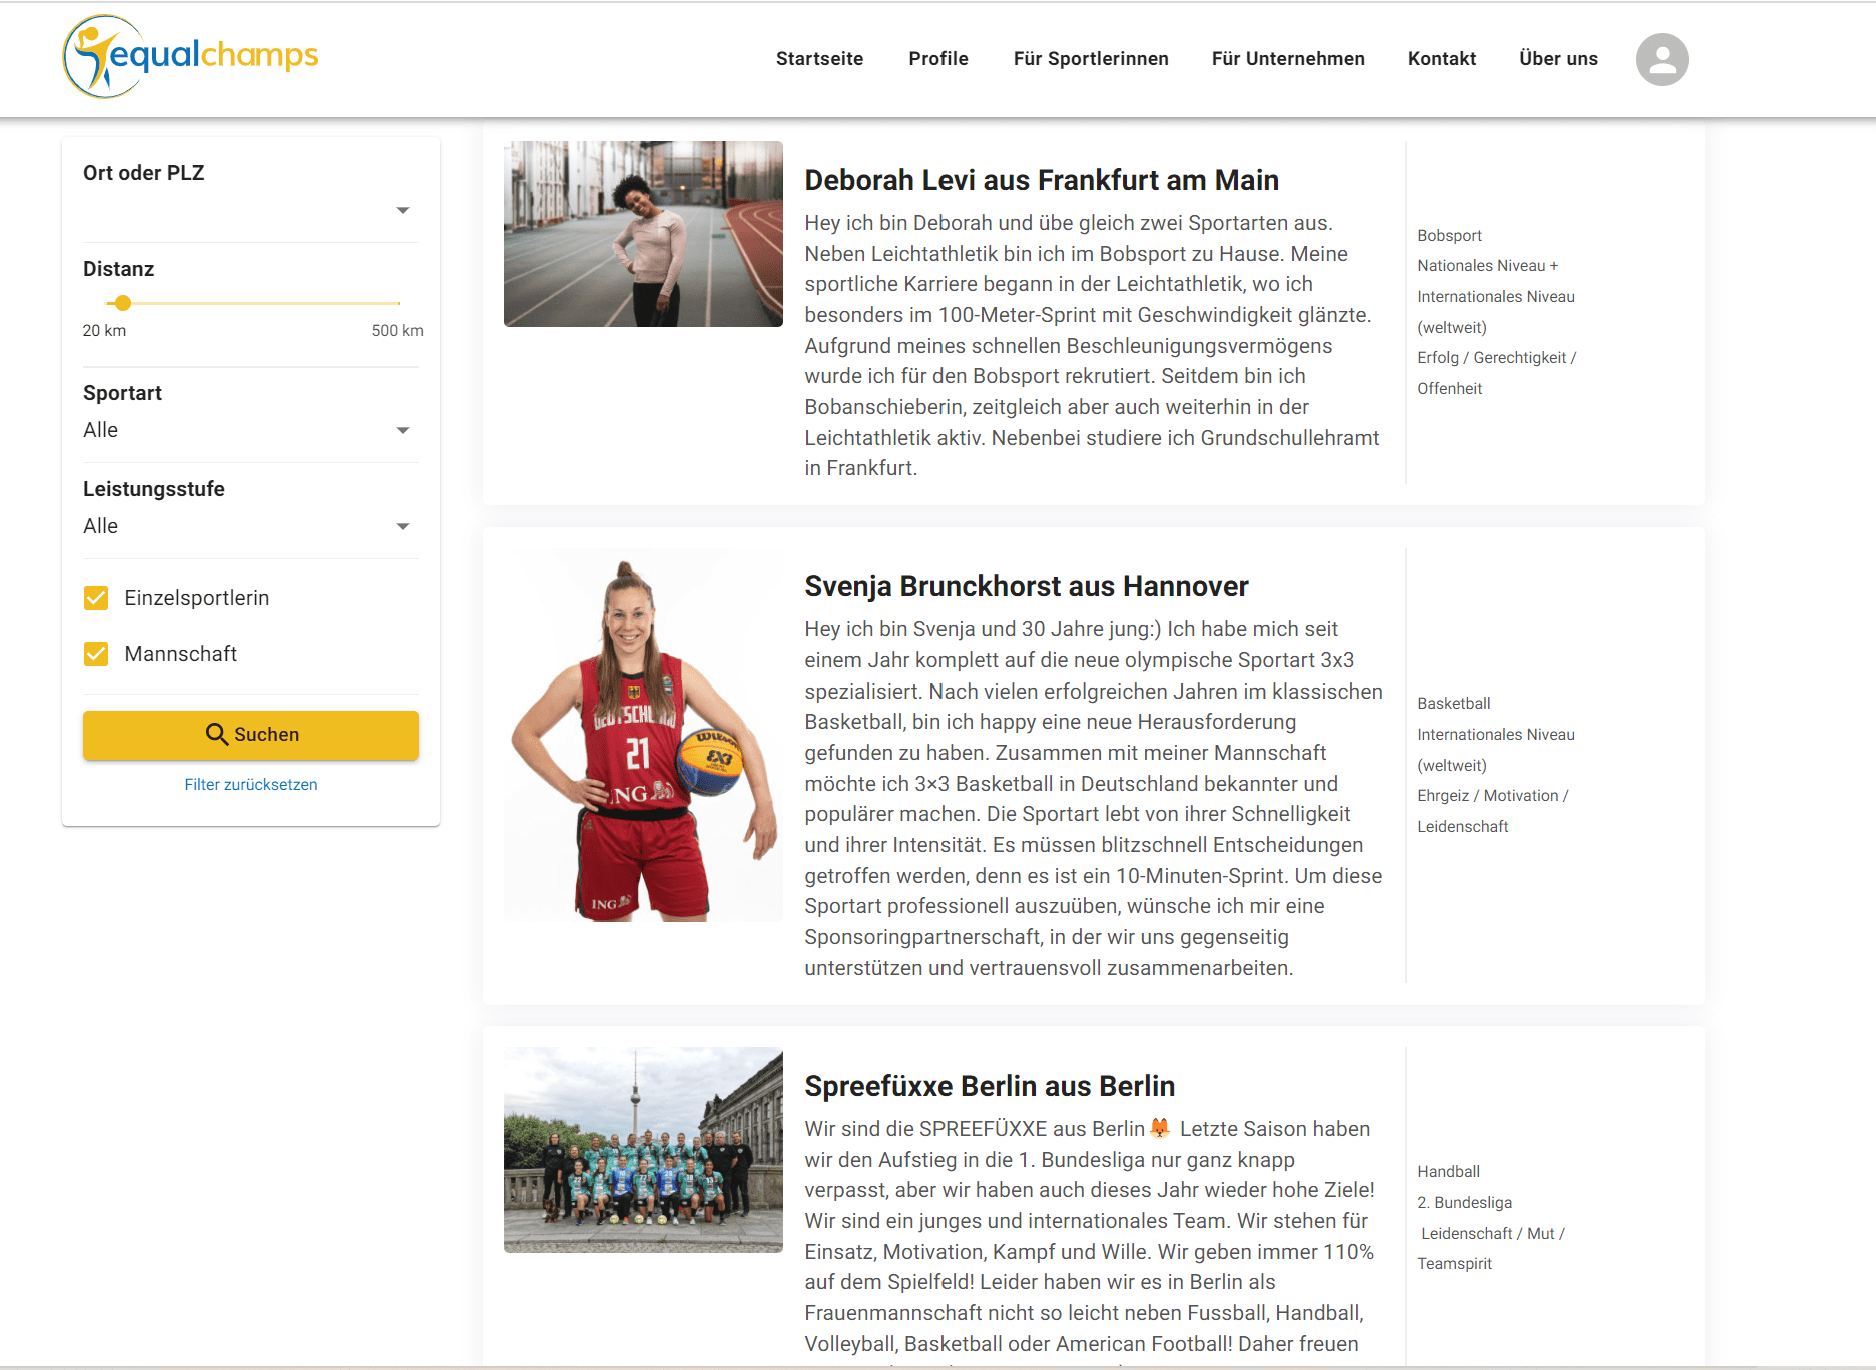
Task: Click the yellow Suchen button
Action: [x=251, y=735]
